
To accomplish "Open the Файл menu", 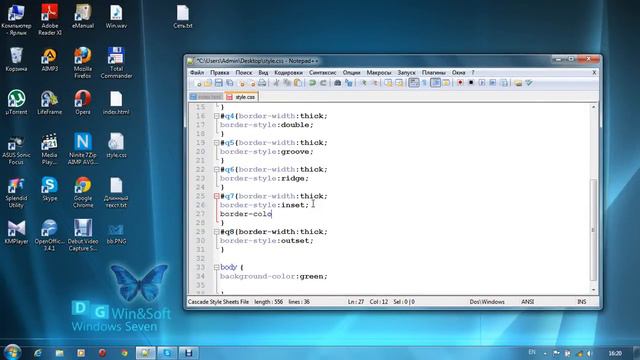I will click(197, 72).
